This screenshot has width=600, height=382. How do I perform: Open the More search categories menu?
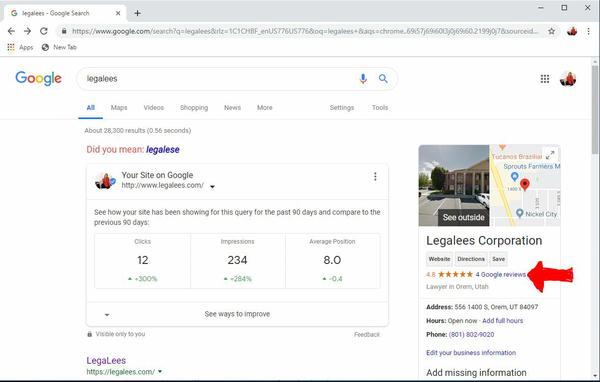coord(264,108)
